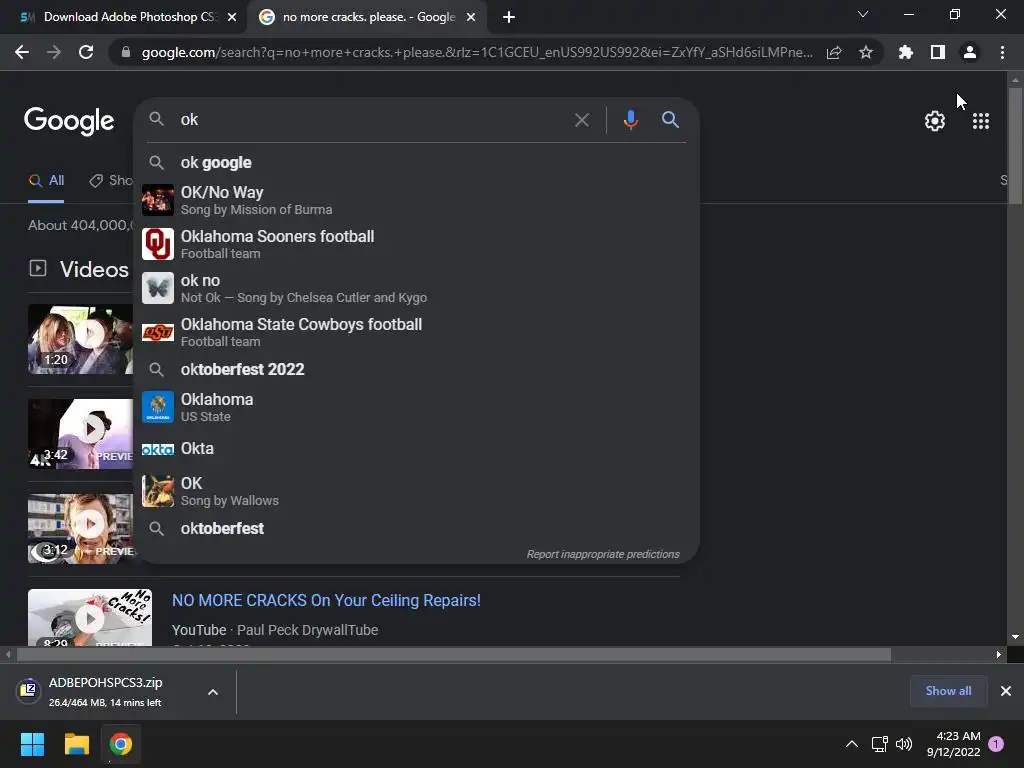
Task: Show all downloads
Action: (948, 691)
